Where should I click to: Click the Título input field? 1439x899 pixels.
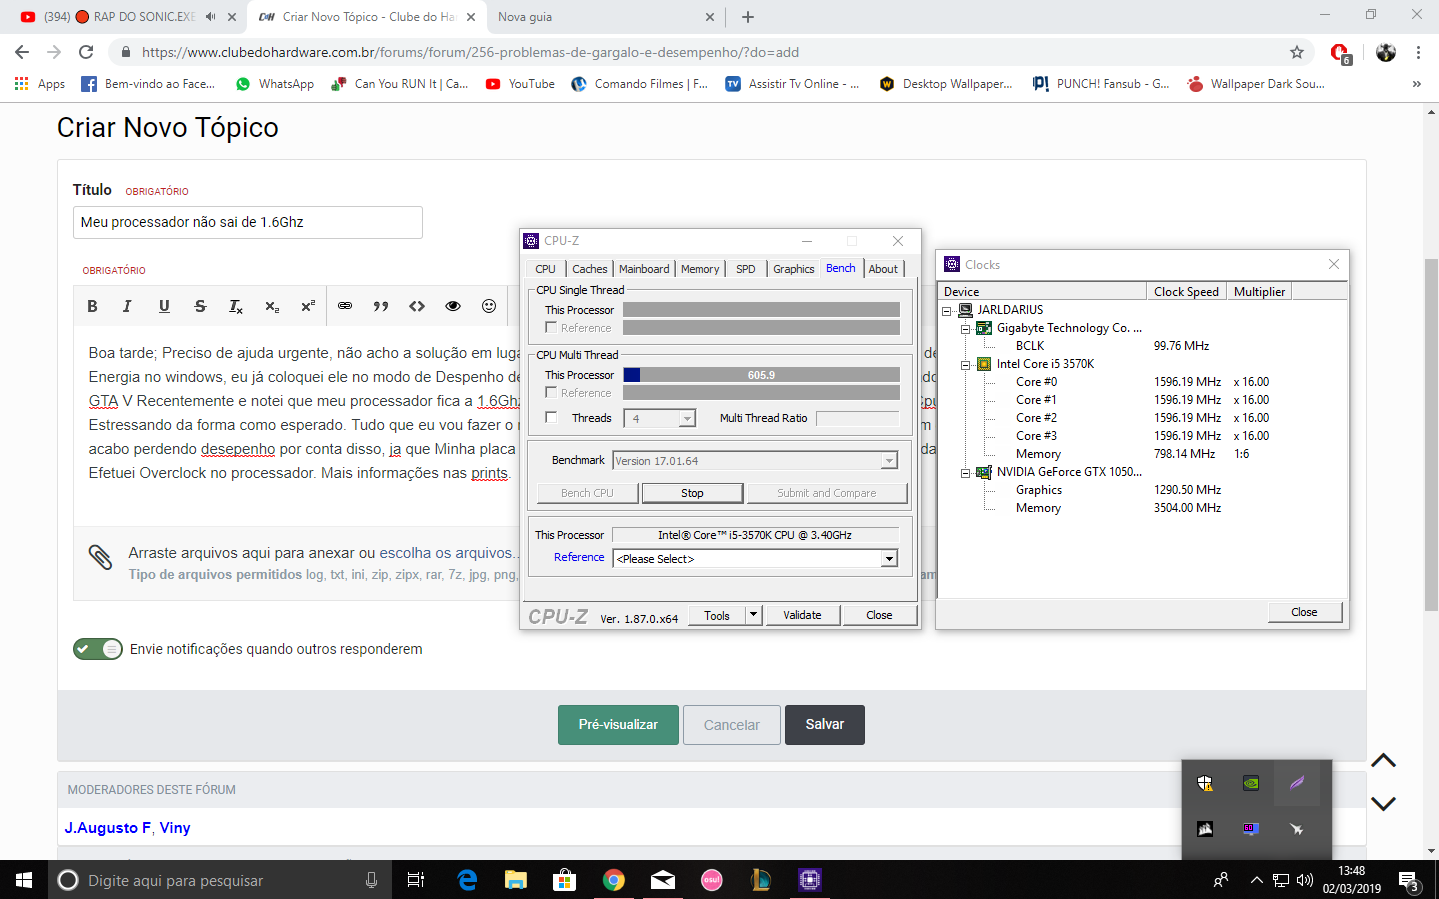tap(248, 222)
